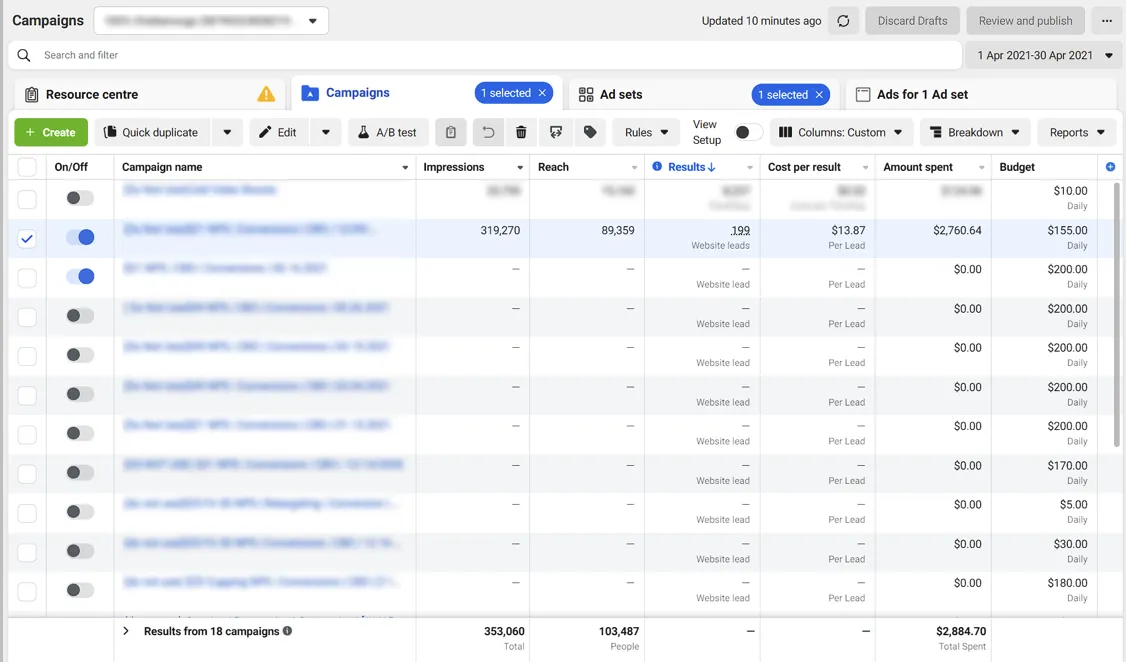This screenshot has height=662, width=1126.
Task: Open the Columns: Custom dropdown
Action: 841,132
